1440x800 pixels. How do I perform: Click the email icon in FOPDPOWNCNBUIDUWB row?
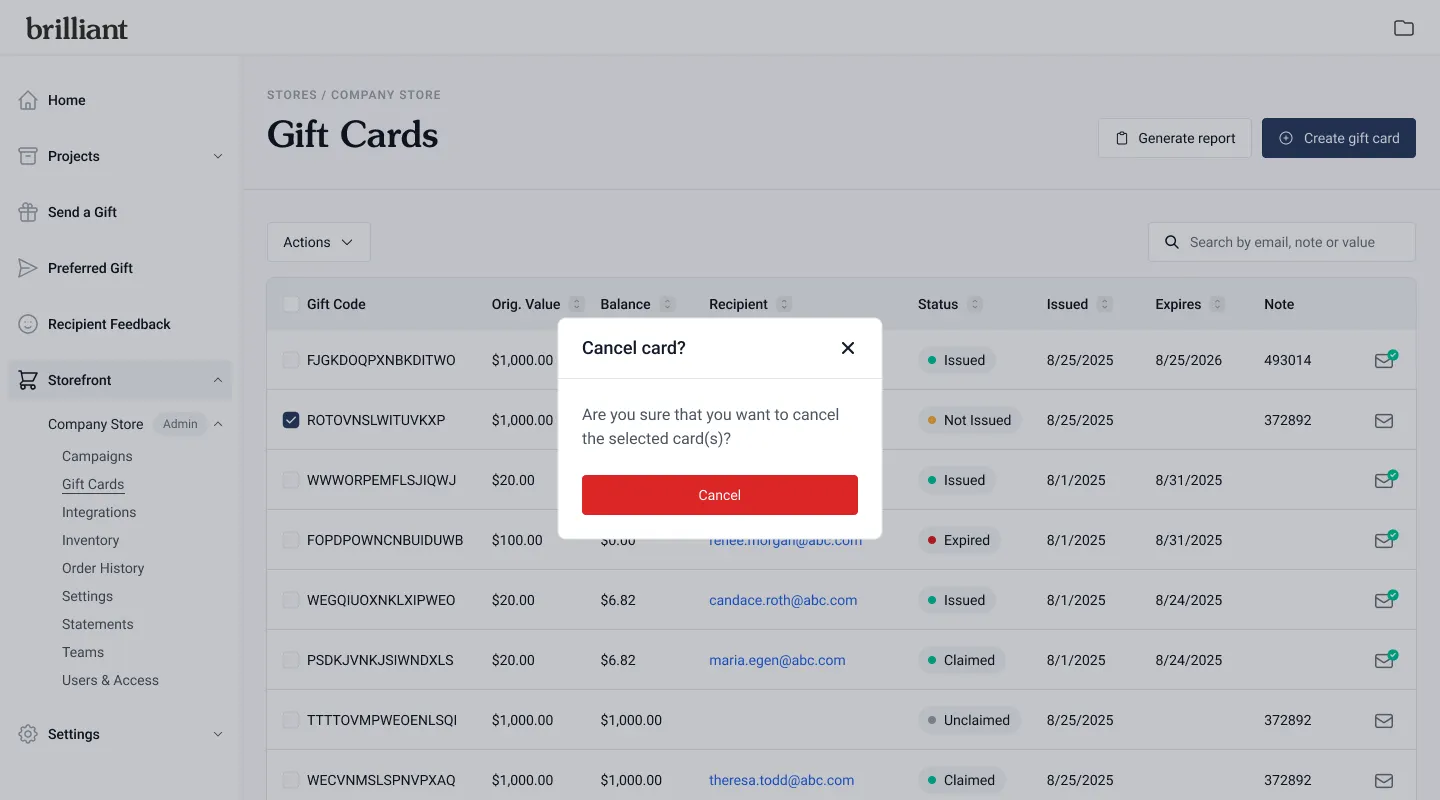coord(1385,540)
